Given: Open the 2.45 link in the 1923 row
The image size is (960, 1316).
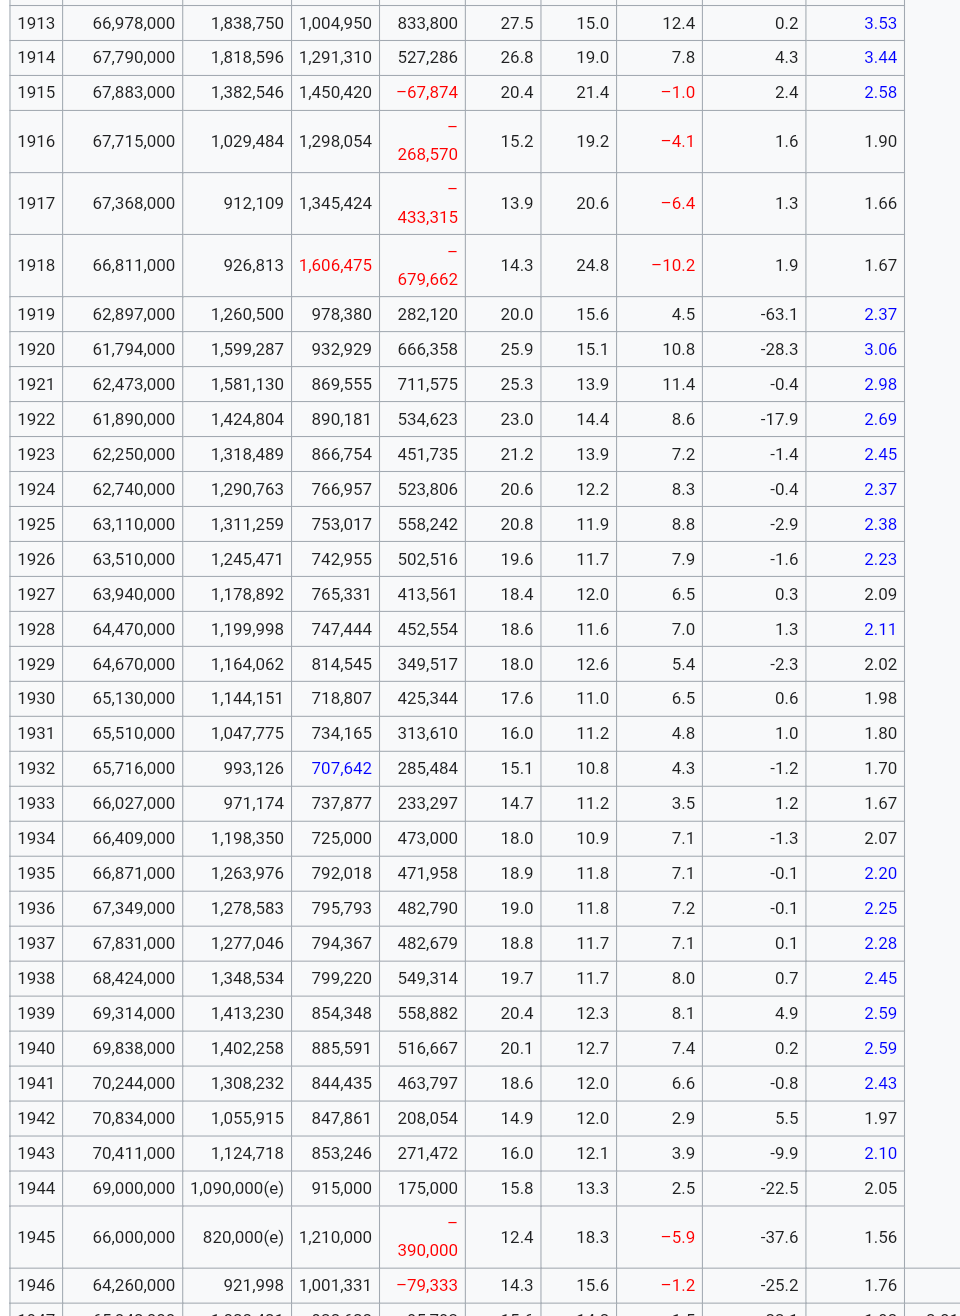Looking at the screenshot, I should pos(880,455).
